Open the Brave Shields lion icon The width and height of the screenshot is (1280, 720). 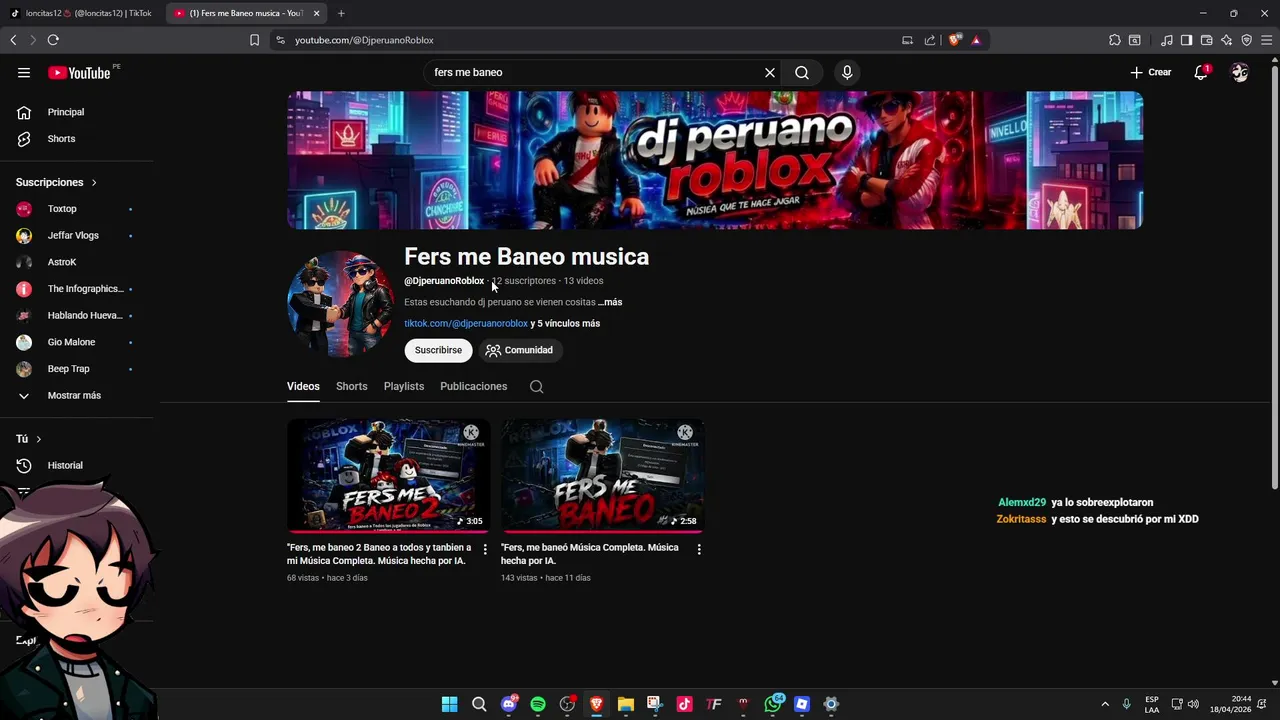pyautogui.click(x=955, y=40)
